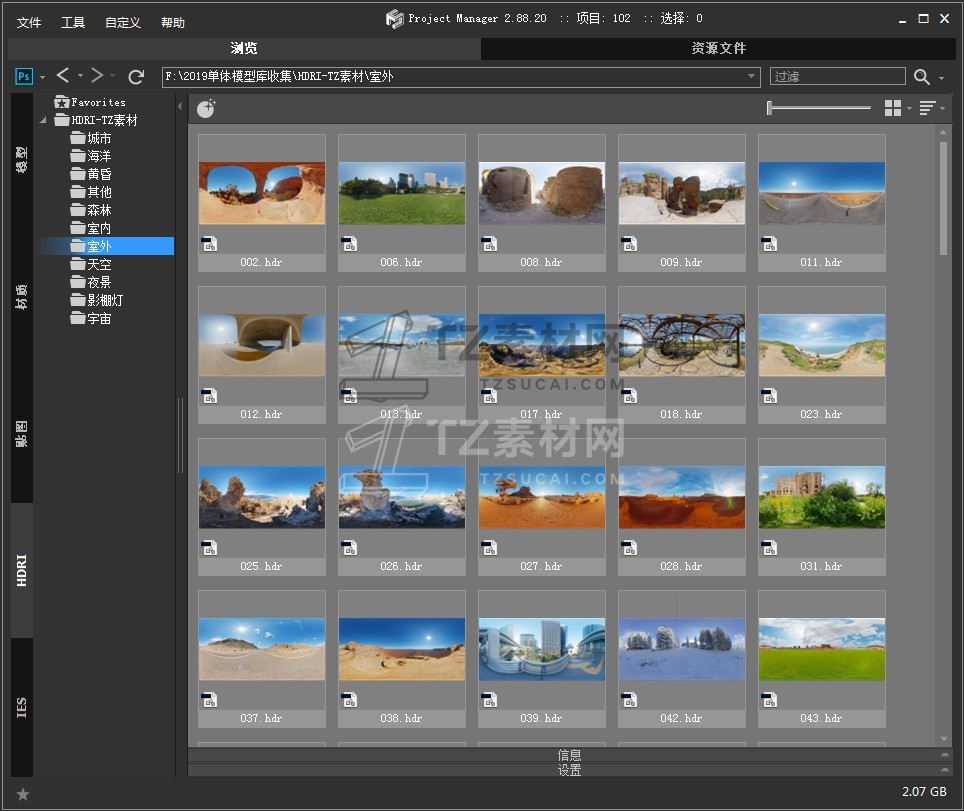The height and width of the screenshot is (811, 964).
Task: Go back with the left arrow button
Action: [63, 75]
